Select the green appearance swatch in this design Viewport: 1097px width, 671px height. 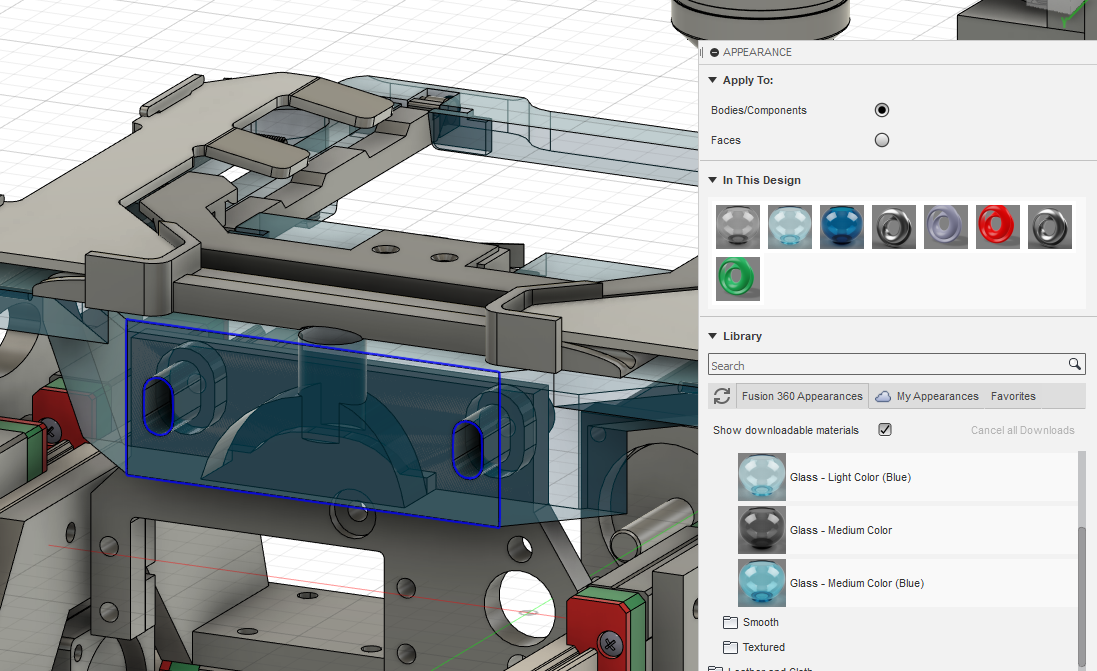click(x=737, y=278)
